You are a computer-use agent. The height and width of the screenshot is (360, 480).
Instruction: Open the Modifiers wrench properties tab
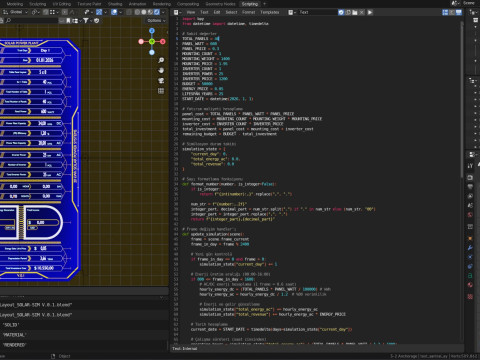coord(470,248)
